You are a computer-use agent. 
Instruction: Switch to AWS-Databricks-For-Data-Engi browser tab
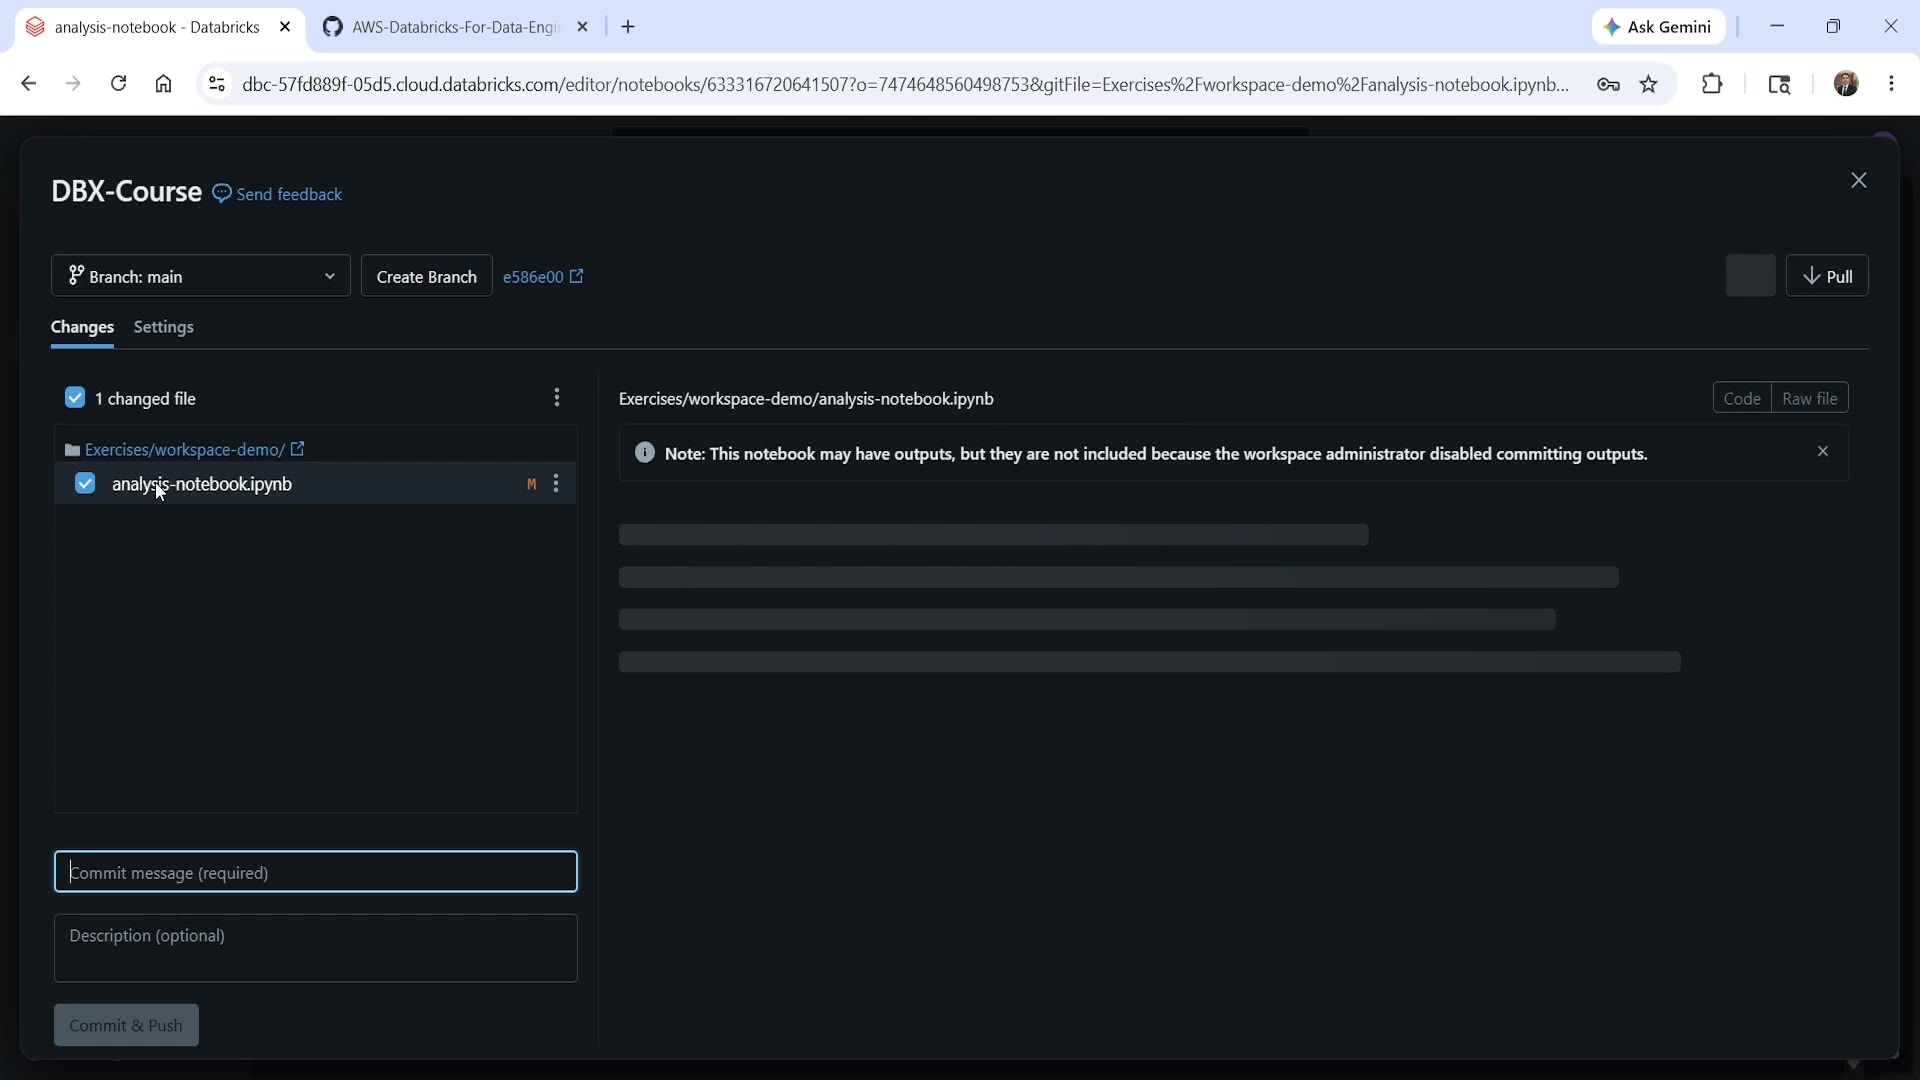point(454,27)
